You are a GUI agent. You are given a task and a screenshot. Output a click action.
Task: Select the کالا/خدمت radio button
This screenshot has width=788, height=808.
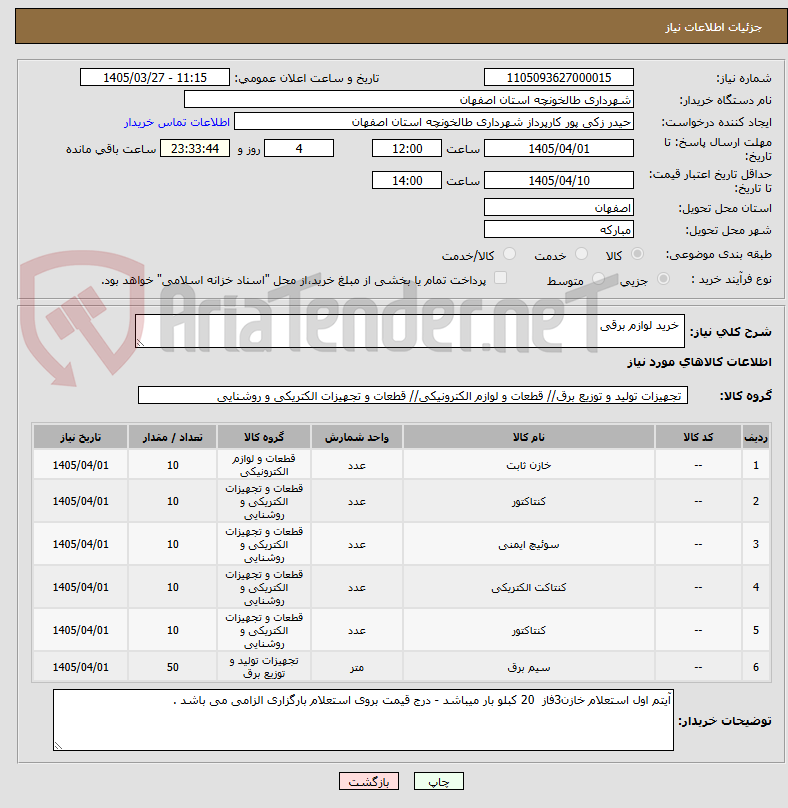pos(509,254)
